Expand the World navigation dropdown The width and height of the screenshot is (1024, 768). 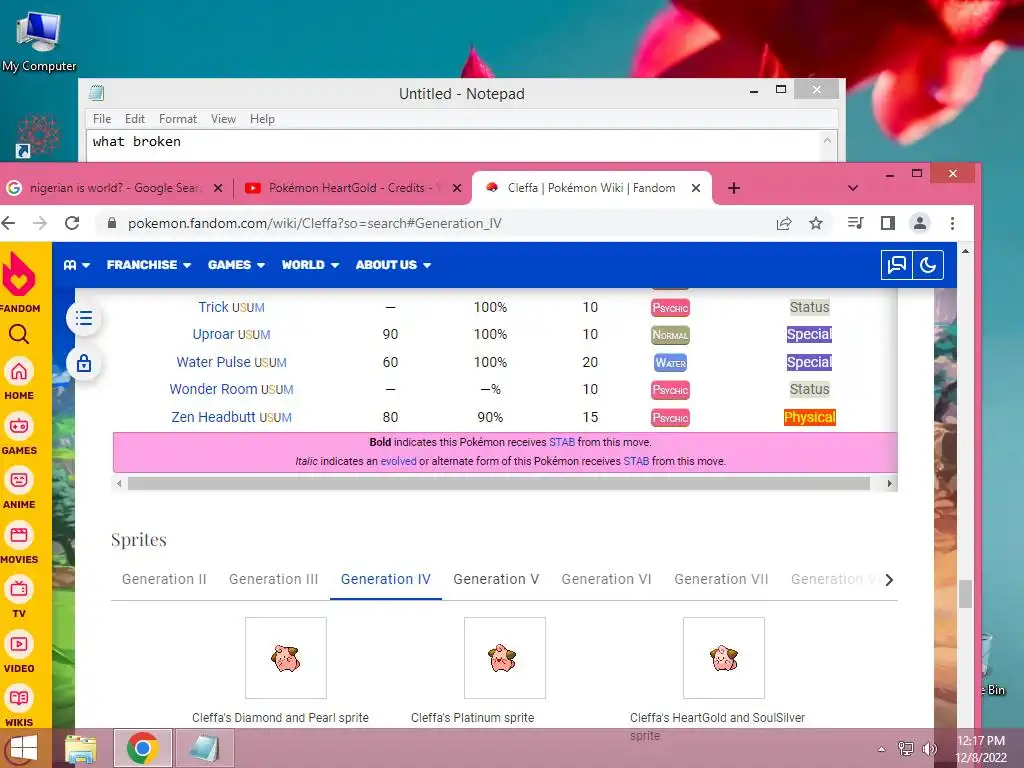[310, 265]
